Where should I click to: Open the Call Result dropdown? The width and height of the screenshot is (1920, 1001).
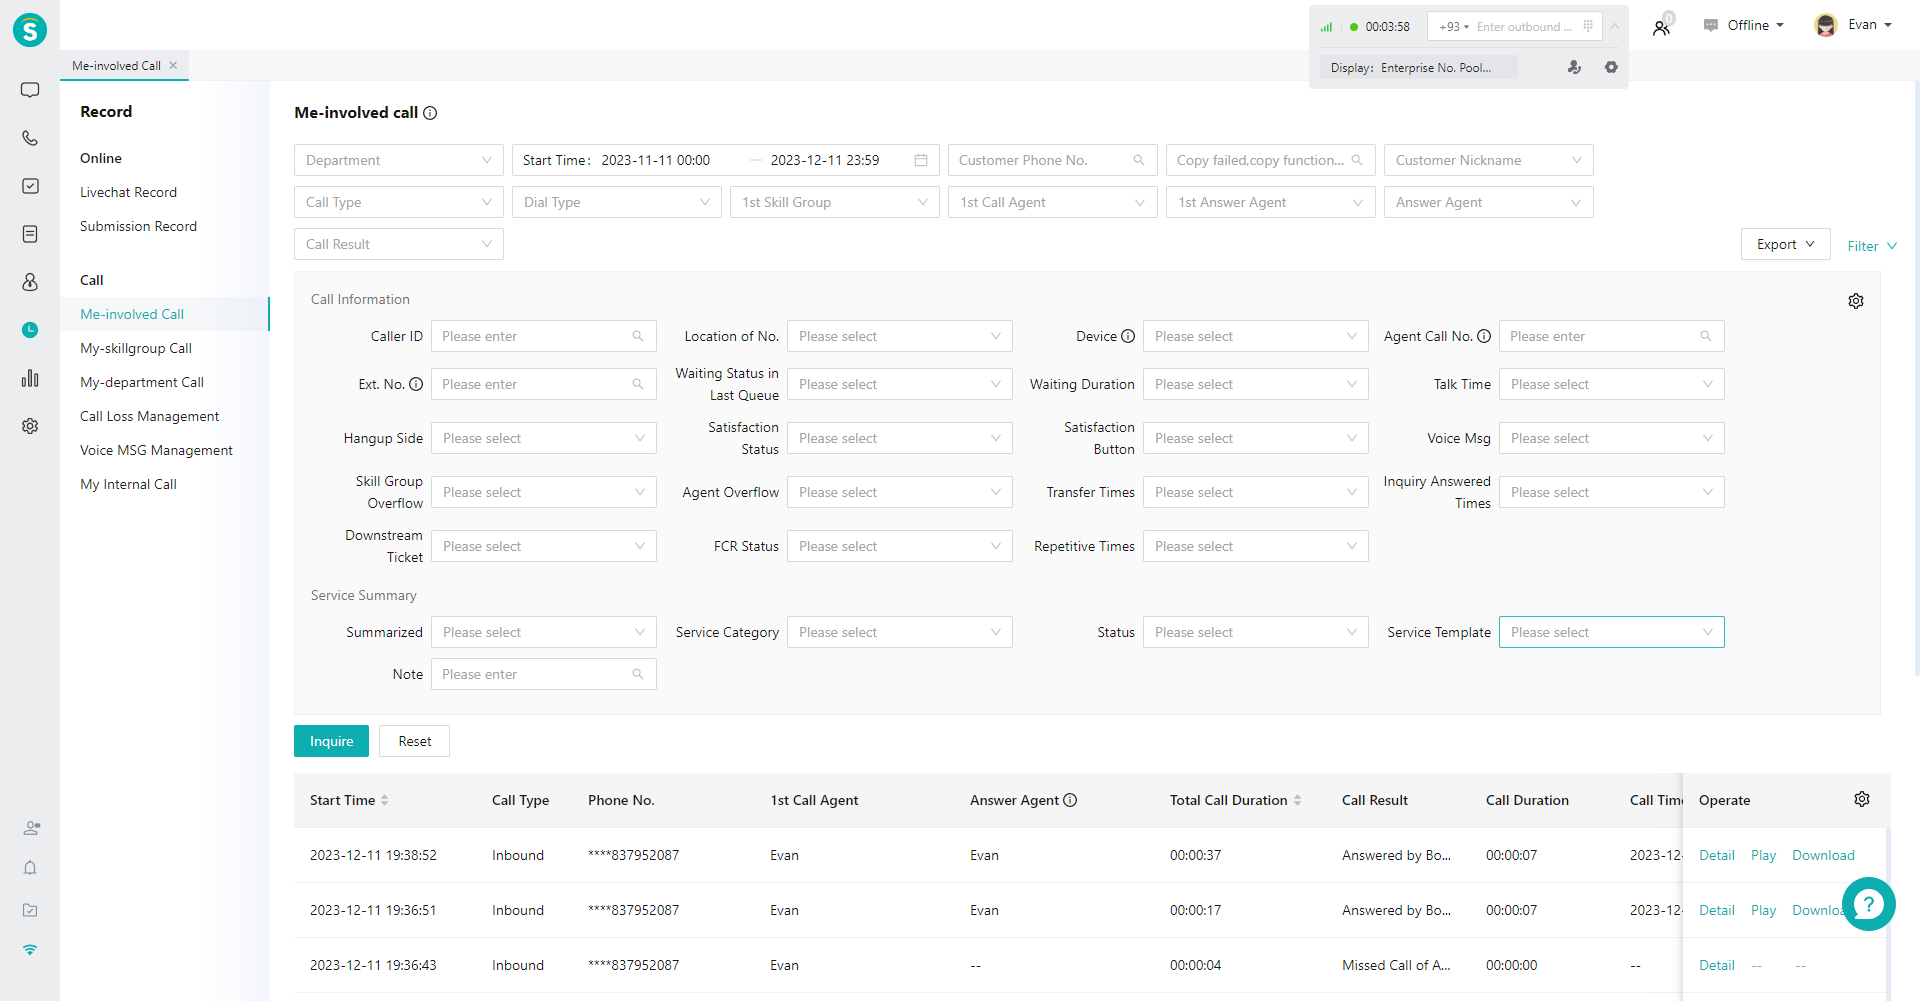point(399,244)
